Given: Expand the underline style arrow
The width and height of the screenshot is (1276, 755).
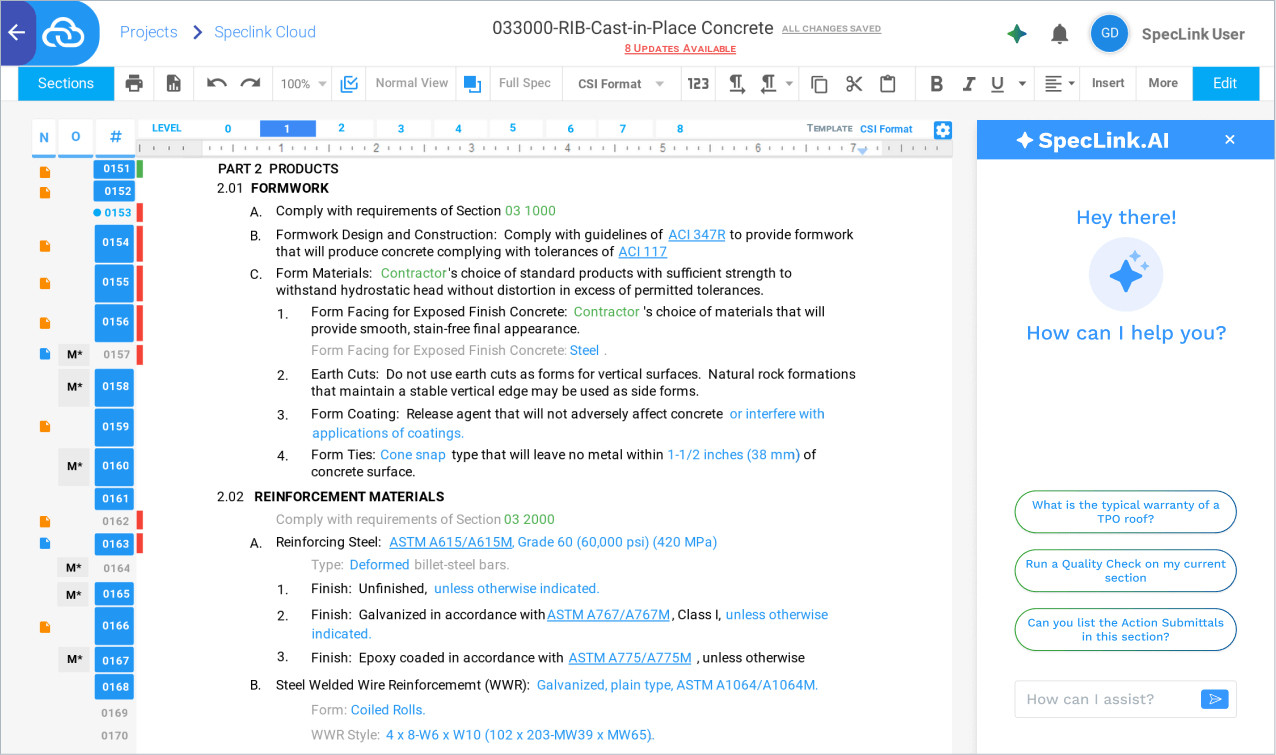Looking at the screenshot, I should click(1022, 84).
